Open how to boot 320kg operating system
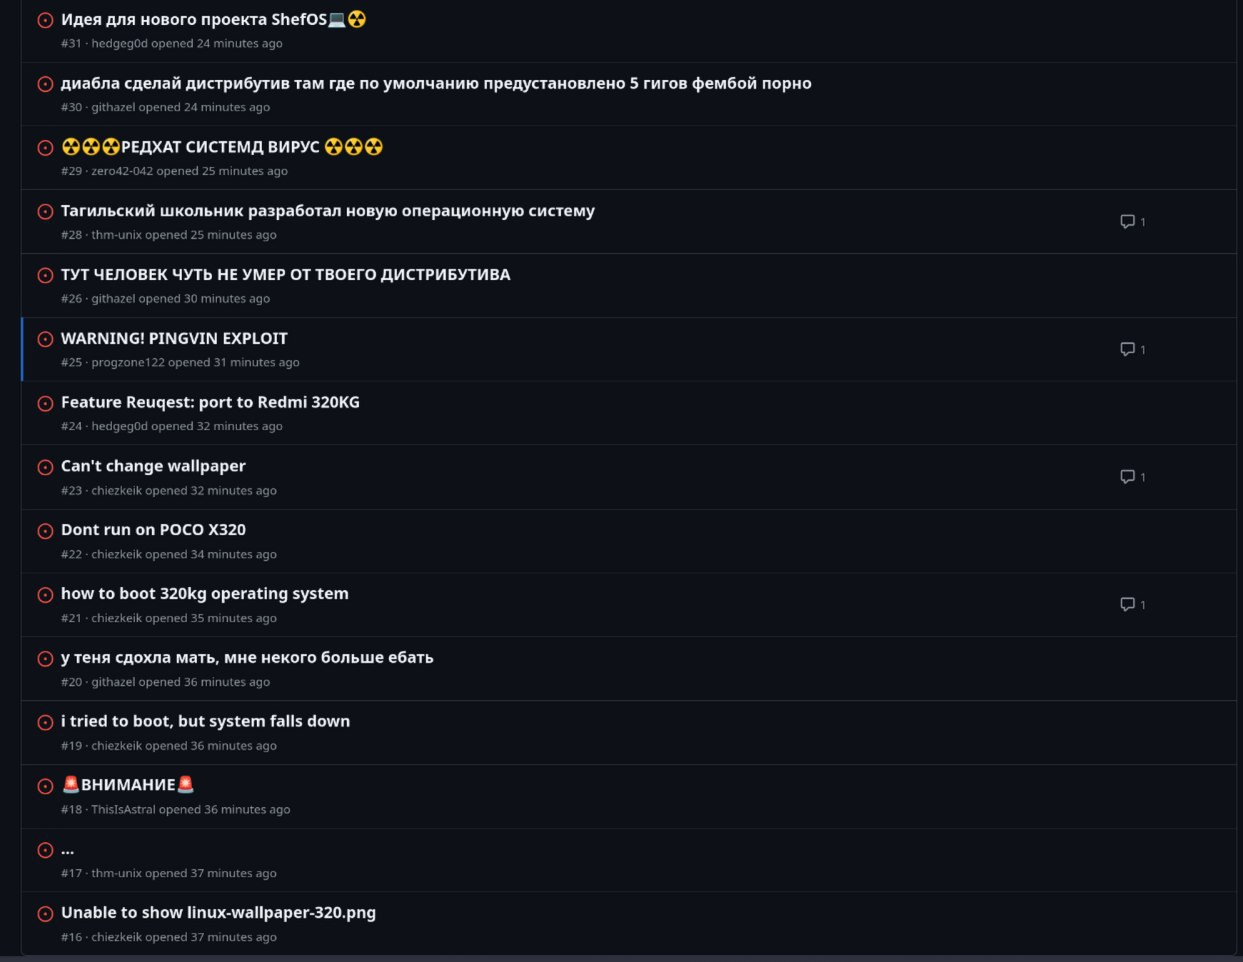Viewport: 1243px width, 962px height. point(204,593)
